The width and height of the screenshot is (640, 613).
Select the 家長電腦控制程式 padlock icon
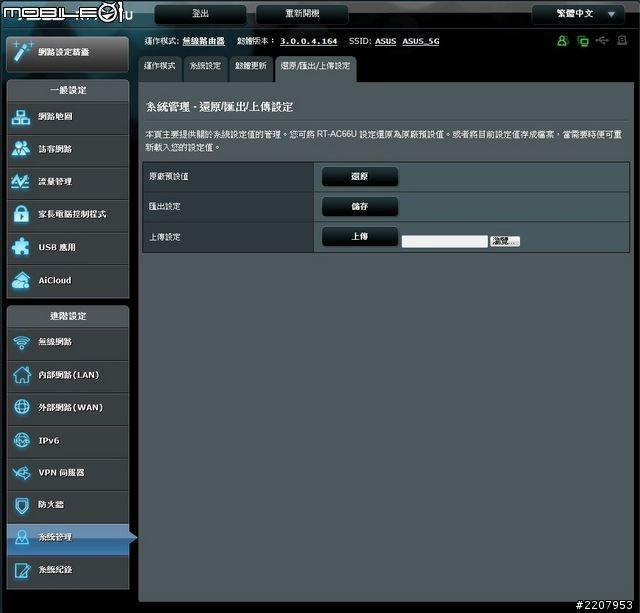coord(21,214)
